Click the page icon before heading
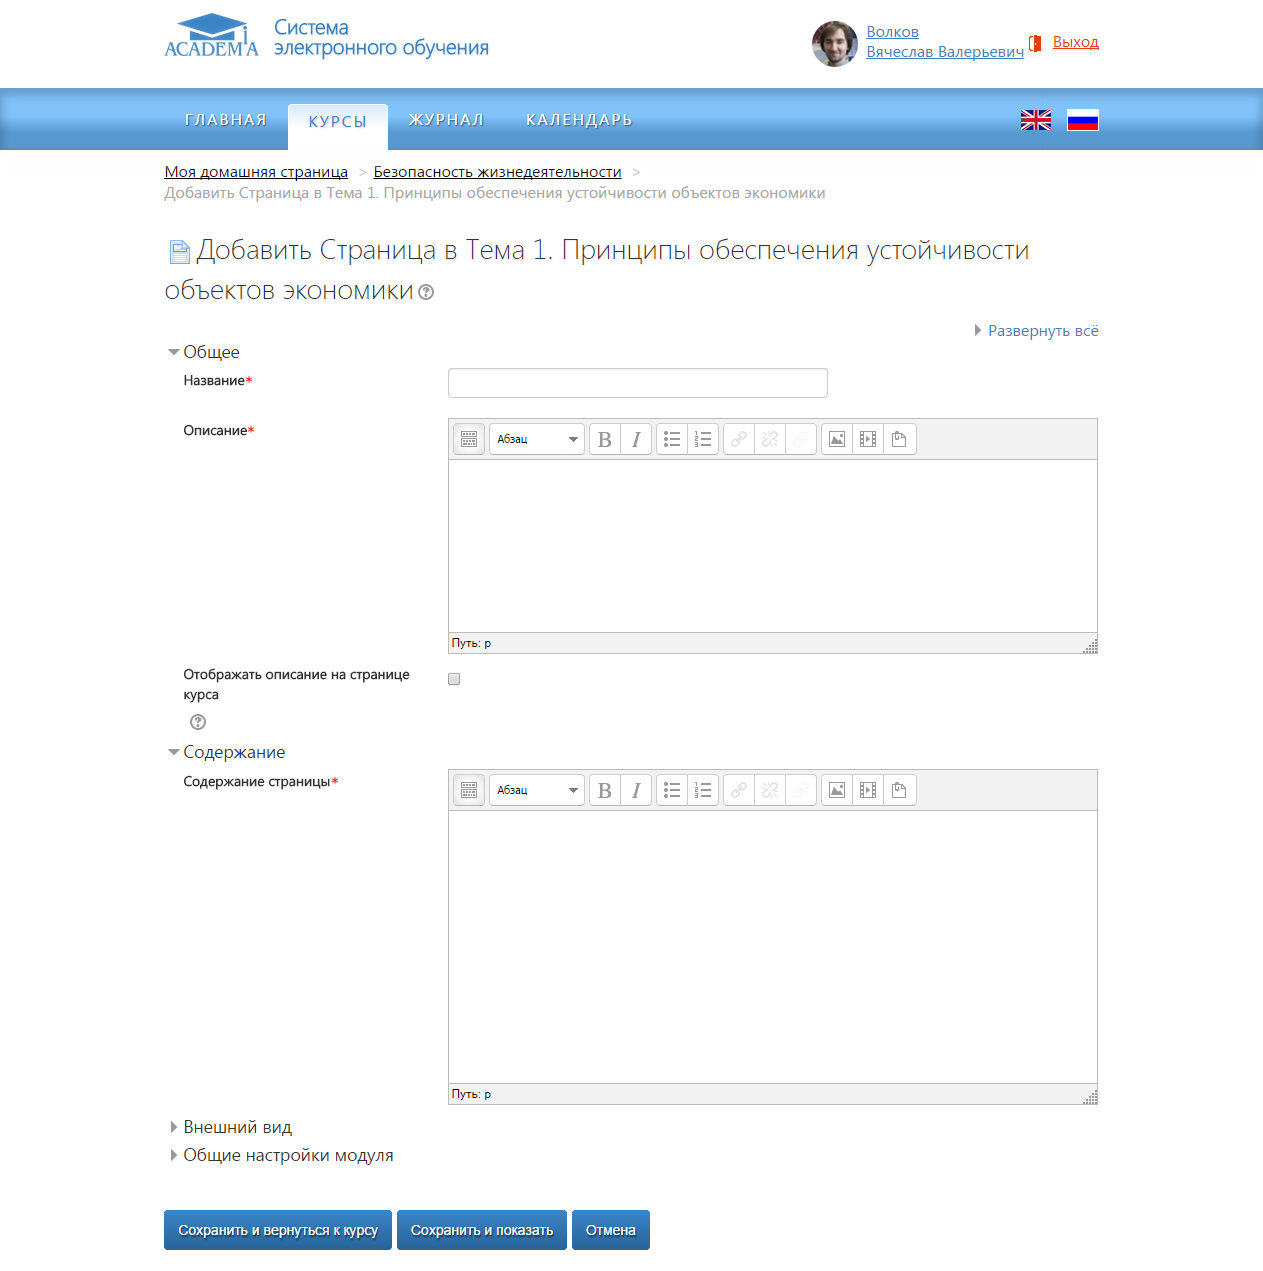Screen dimensions: 1263x1271 click(x=179, y=252)
